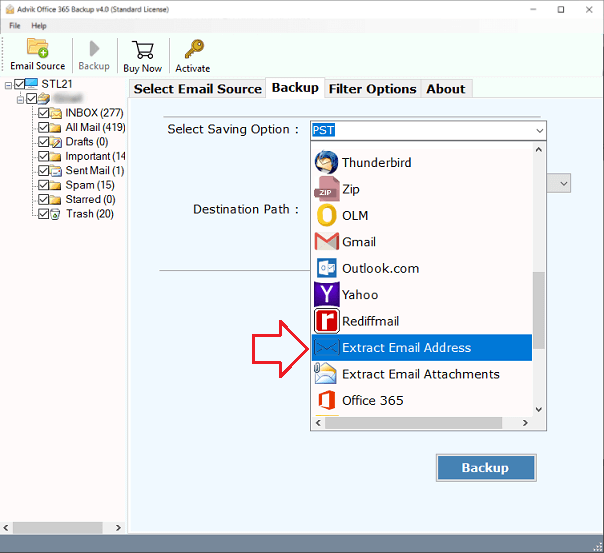Click the vertical scrollbar thumb in list
The width and height of the screenshot is (604, 553).
click(x=539, y=310)
